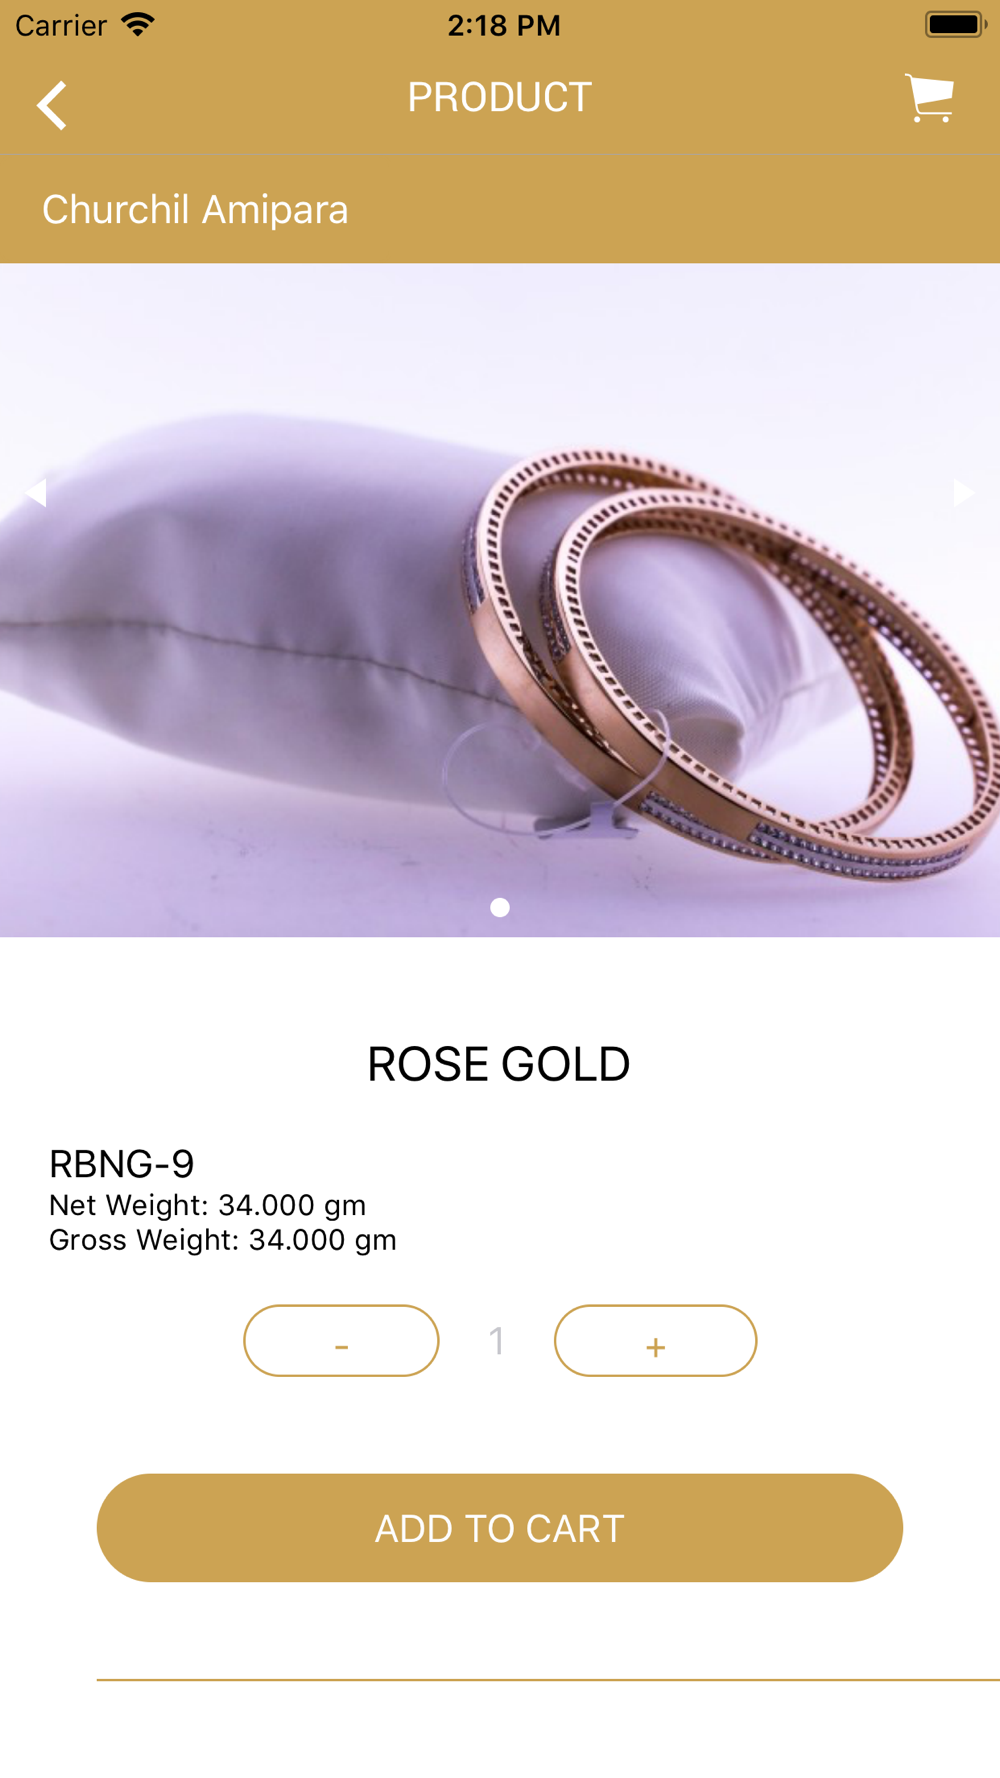1000x1778 pixels.
Task: Tap the Net Weight text
Action: click(x=208, y=1205)
